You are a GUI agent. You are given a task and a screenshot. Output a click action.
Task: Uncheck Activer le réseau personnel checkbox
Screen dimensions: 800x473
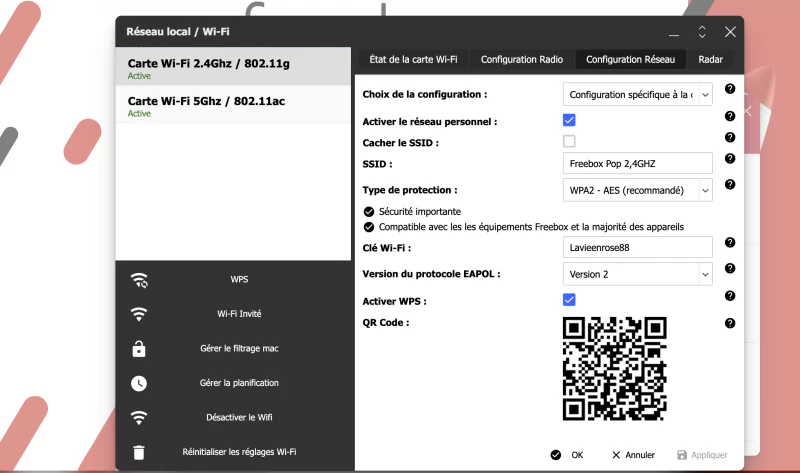click(x=569, y=120)
